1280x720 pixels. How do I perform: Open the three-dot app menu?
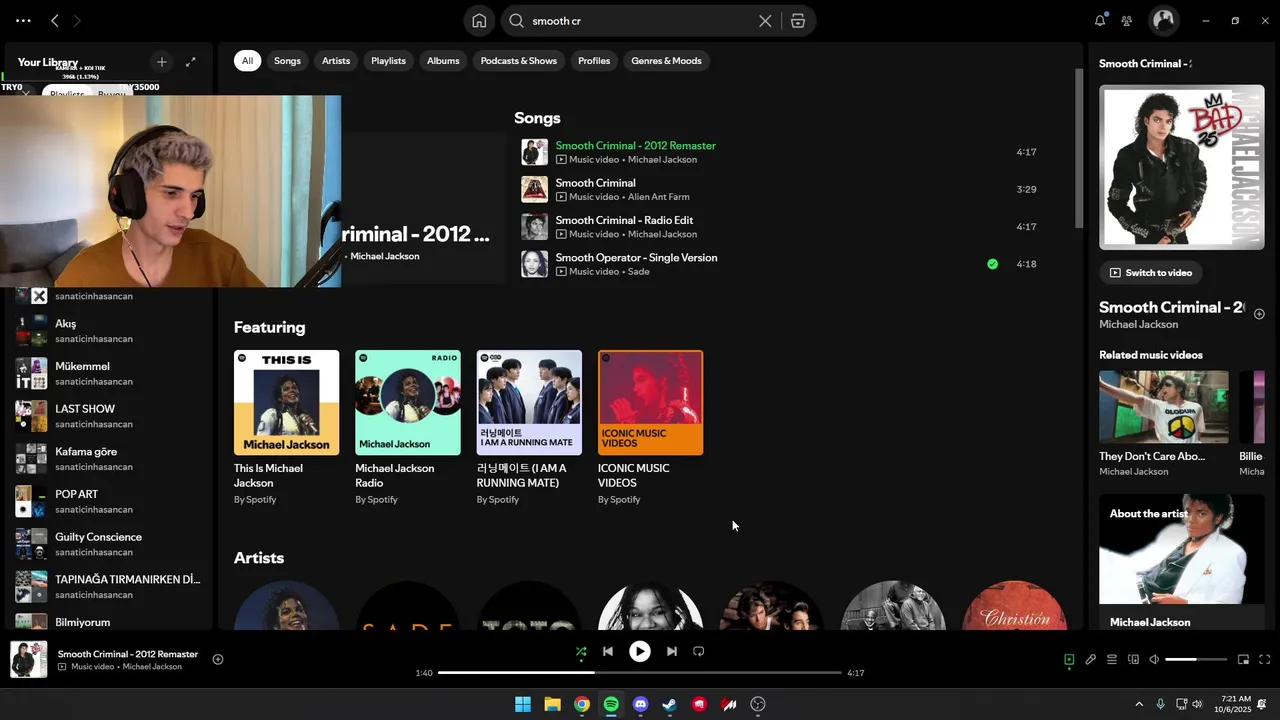pyautogui.click(x=23, y=21)
